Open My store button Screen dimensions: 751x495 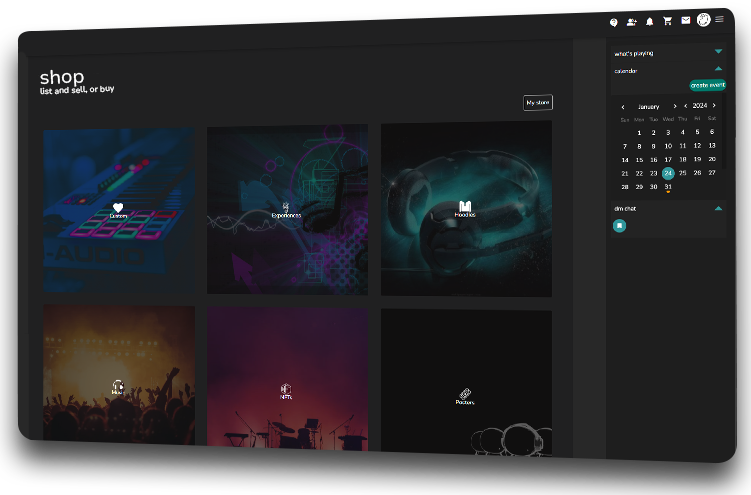pyautogui.click(x=537, y=102)
